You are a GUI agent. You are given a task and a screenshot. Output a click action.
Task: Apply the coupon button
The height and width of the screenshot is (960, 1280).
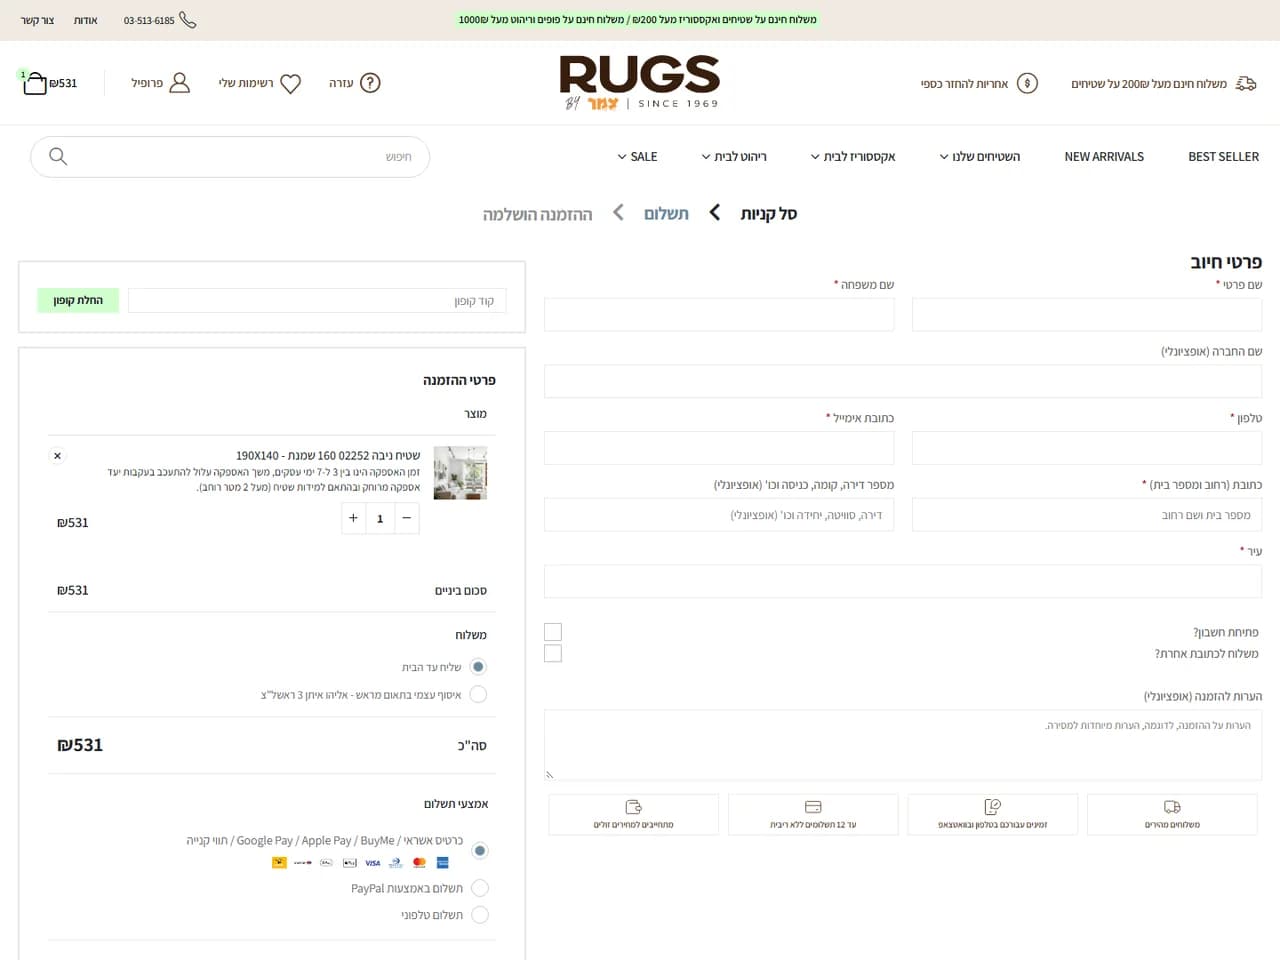click(78, 300)
